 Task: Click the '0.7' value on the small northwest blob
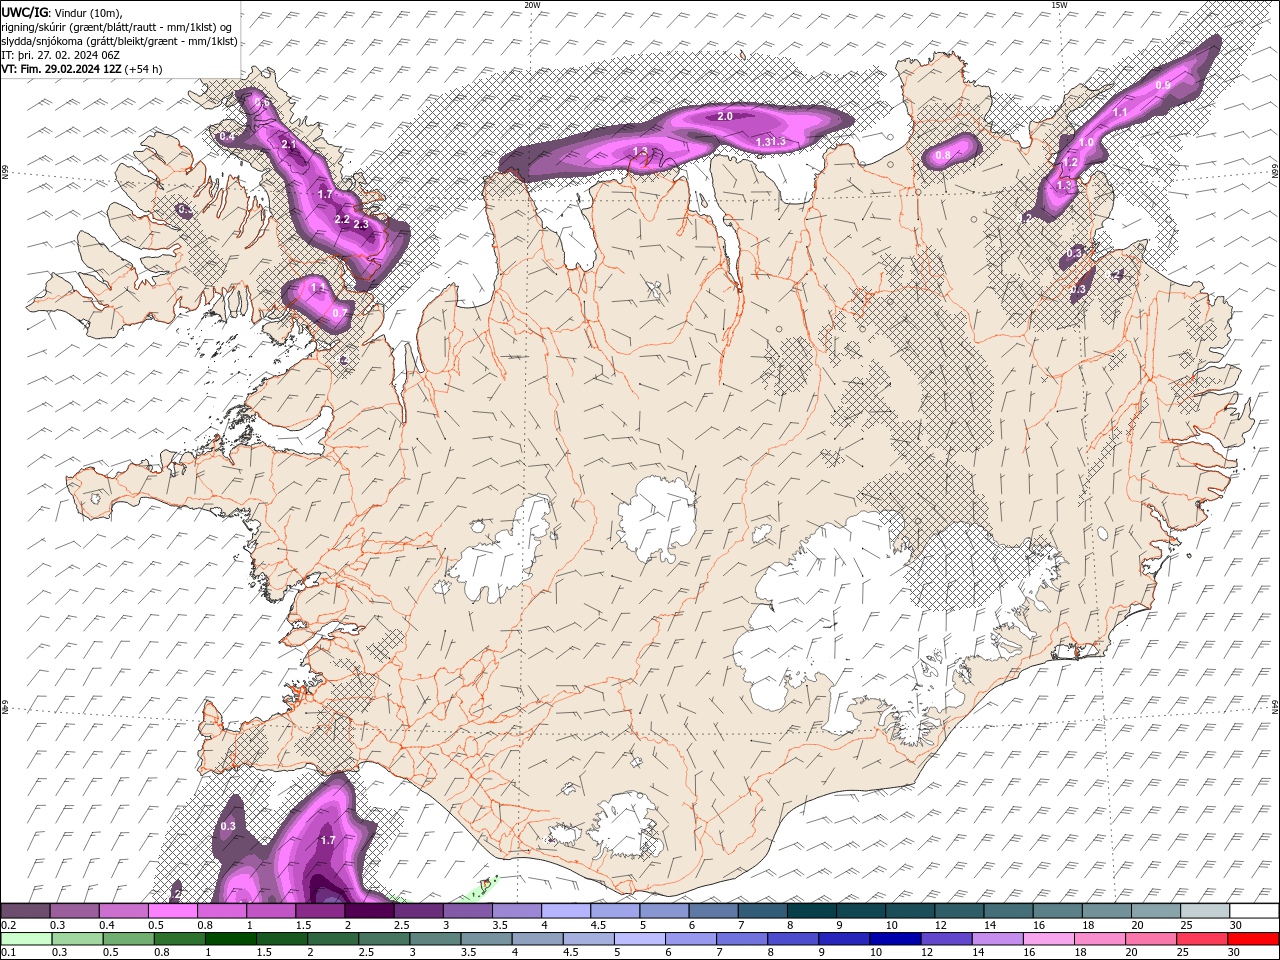point(339,313)
